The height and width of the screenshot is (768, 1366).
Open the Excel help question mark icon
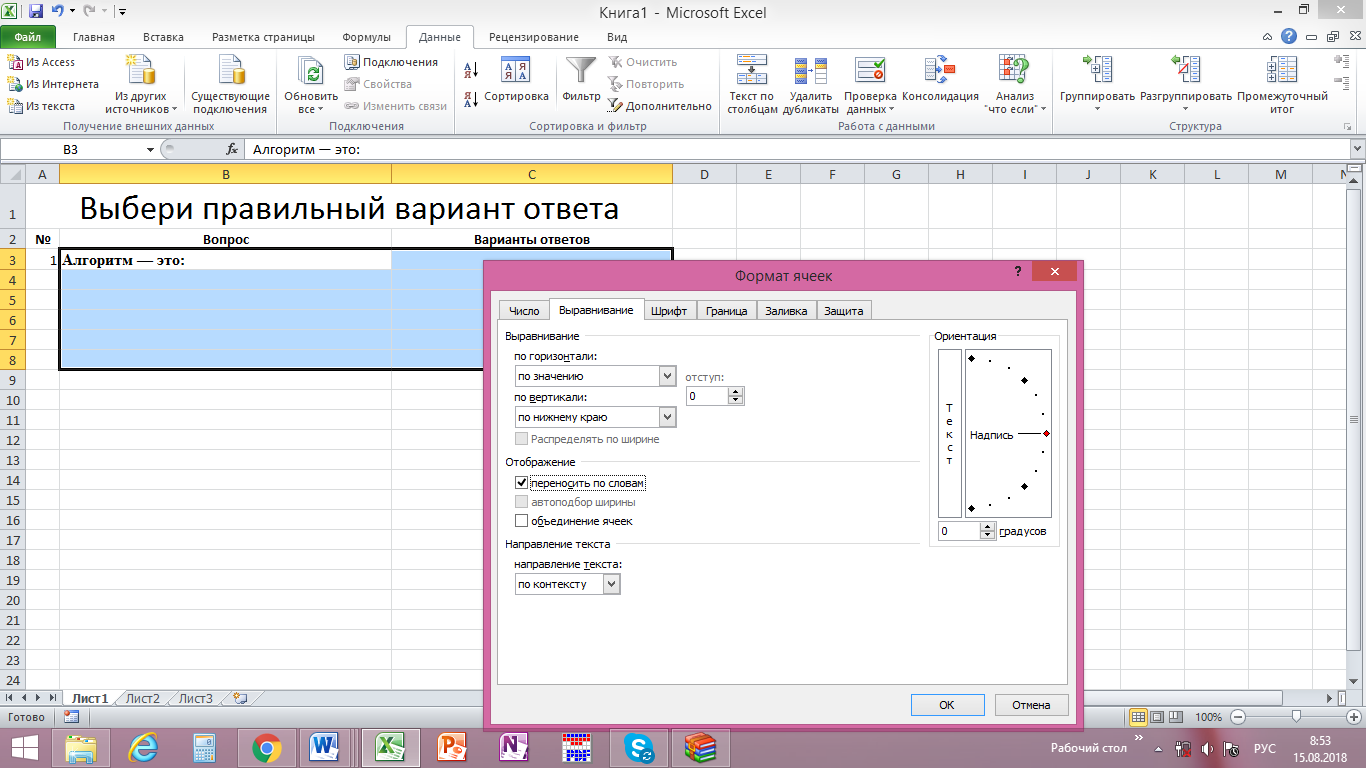coord(1290,37)
